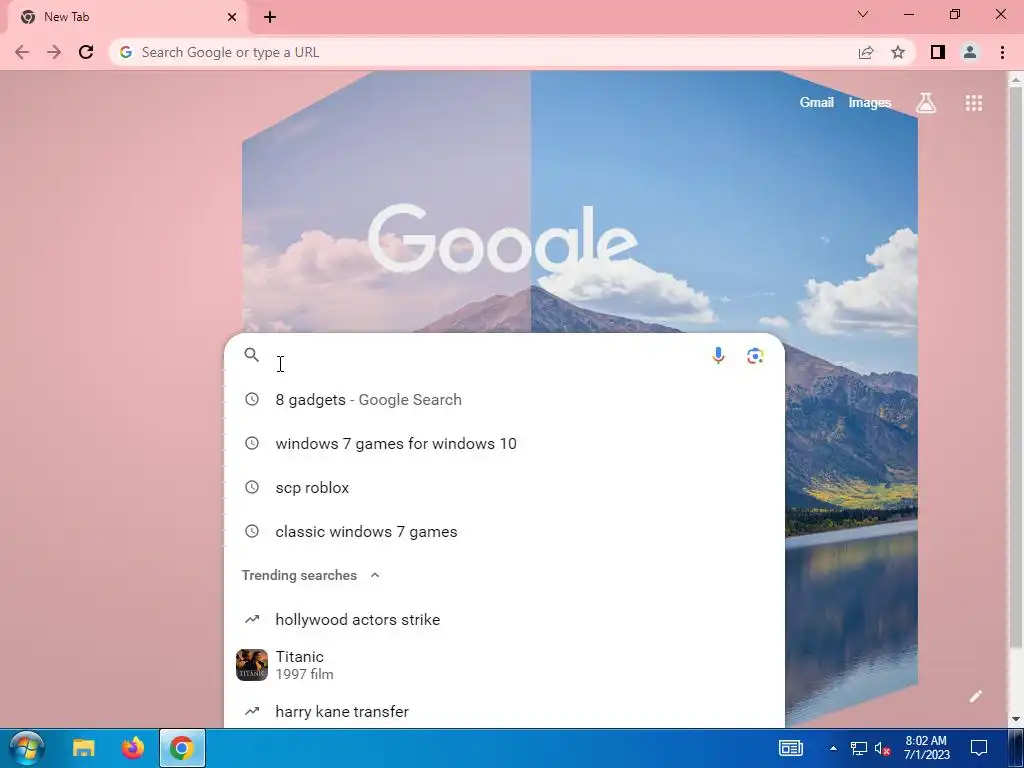Click the browser forward arrow
The image size is (1024, 768).
click(54, 52)
